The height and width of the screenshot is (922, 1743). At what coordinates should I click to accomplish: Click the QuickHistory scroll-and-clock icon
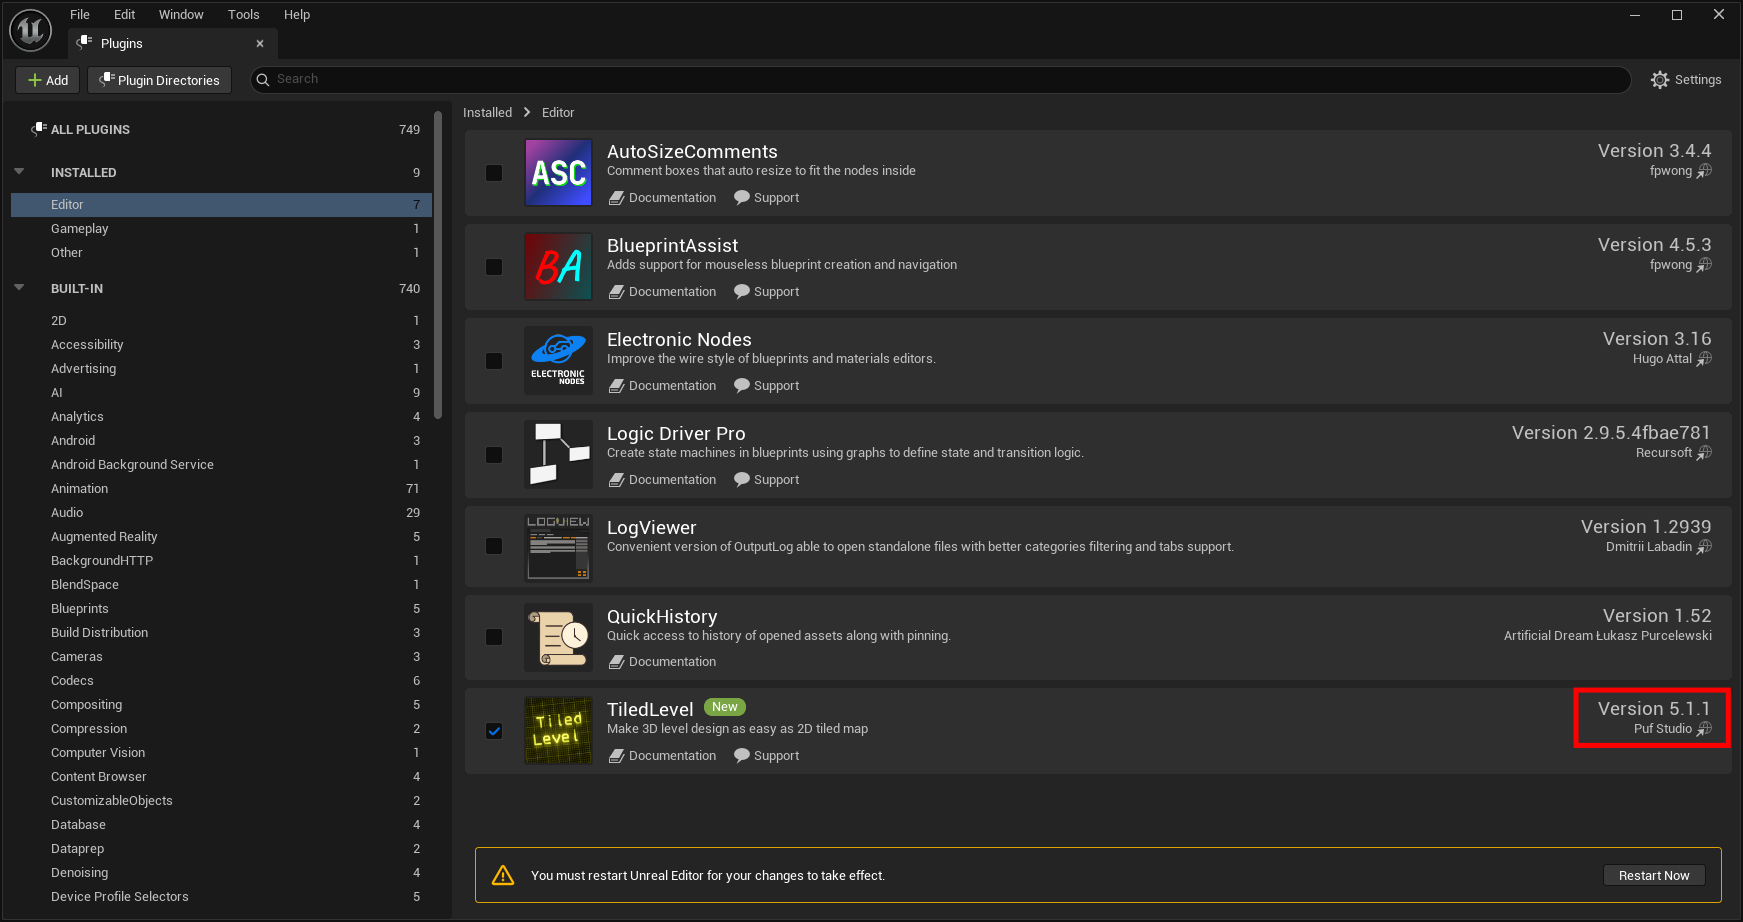click(x=558, y=638)
